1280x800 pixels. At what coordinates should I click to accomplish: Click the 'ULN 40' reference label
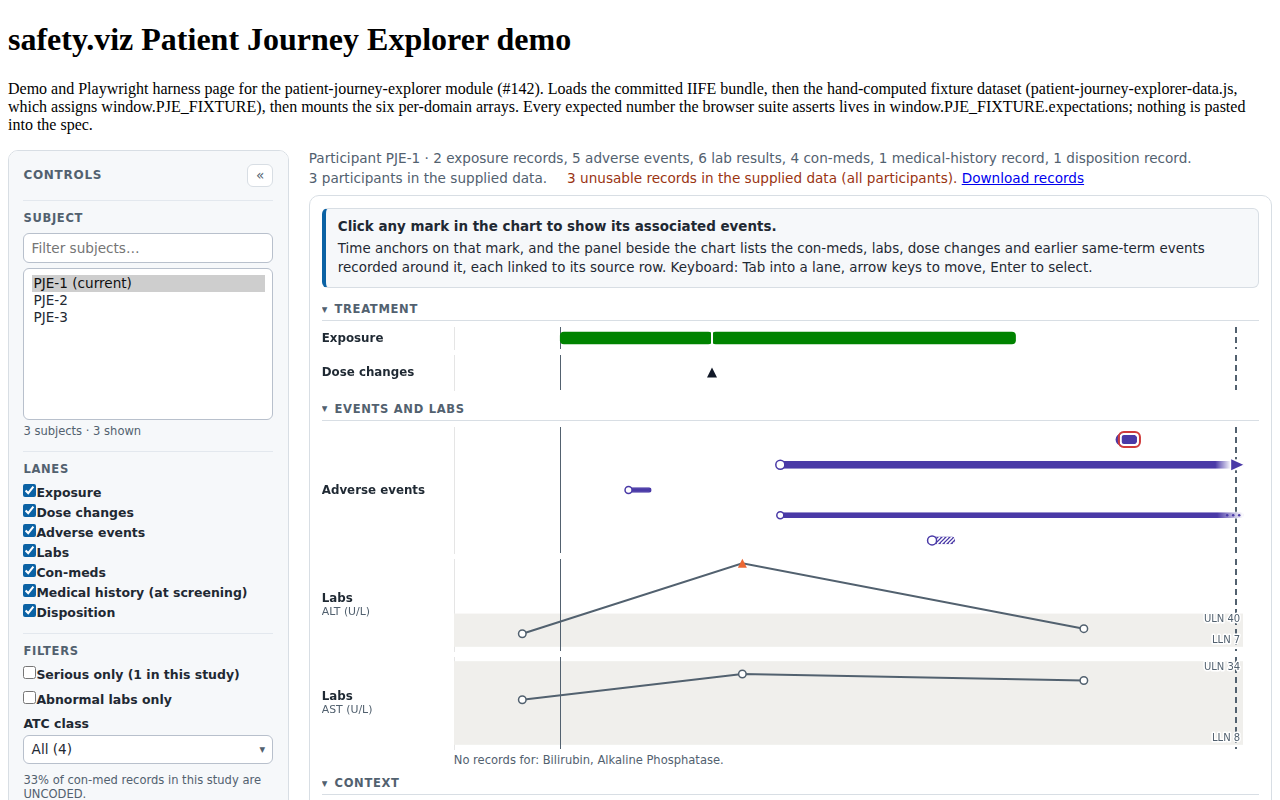pos(1222,619)
